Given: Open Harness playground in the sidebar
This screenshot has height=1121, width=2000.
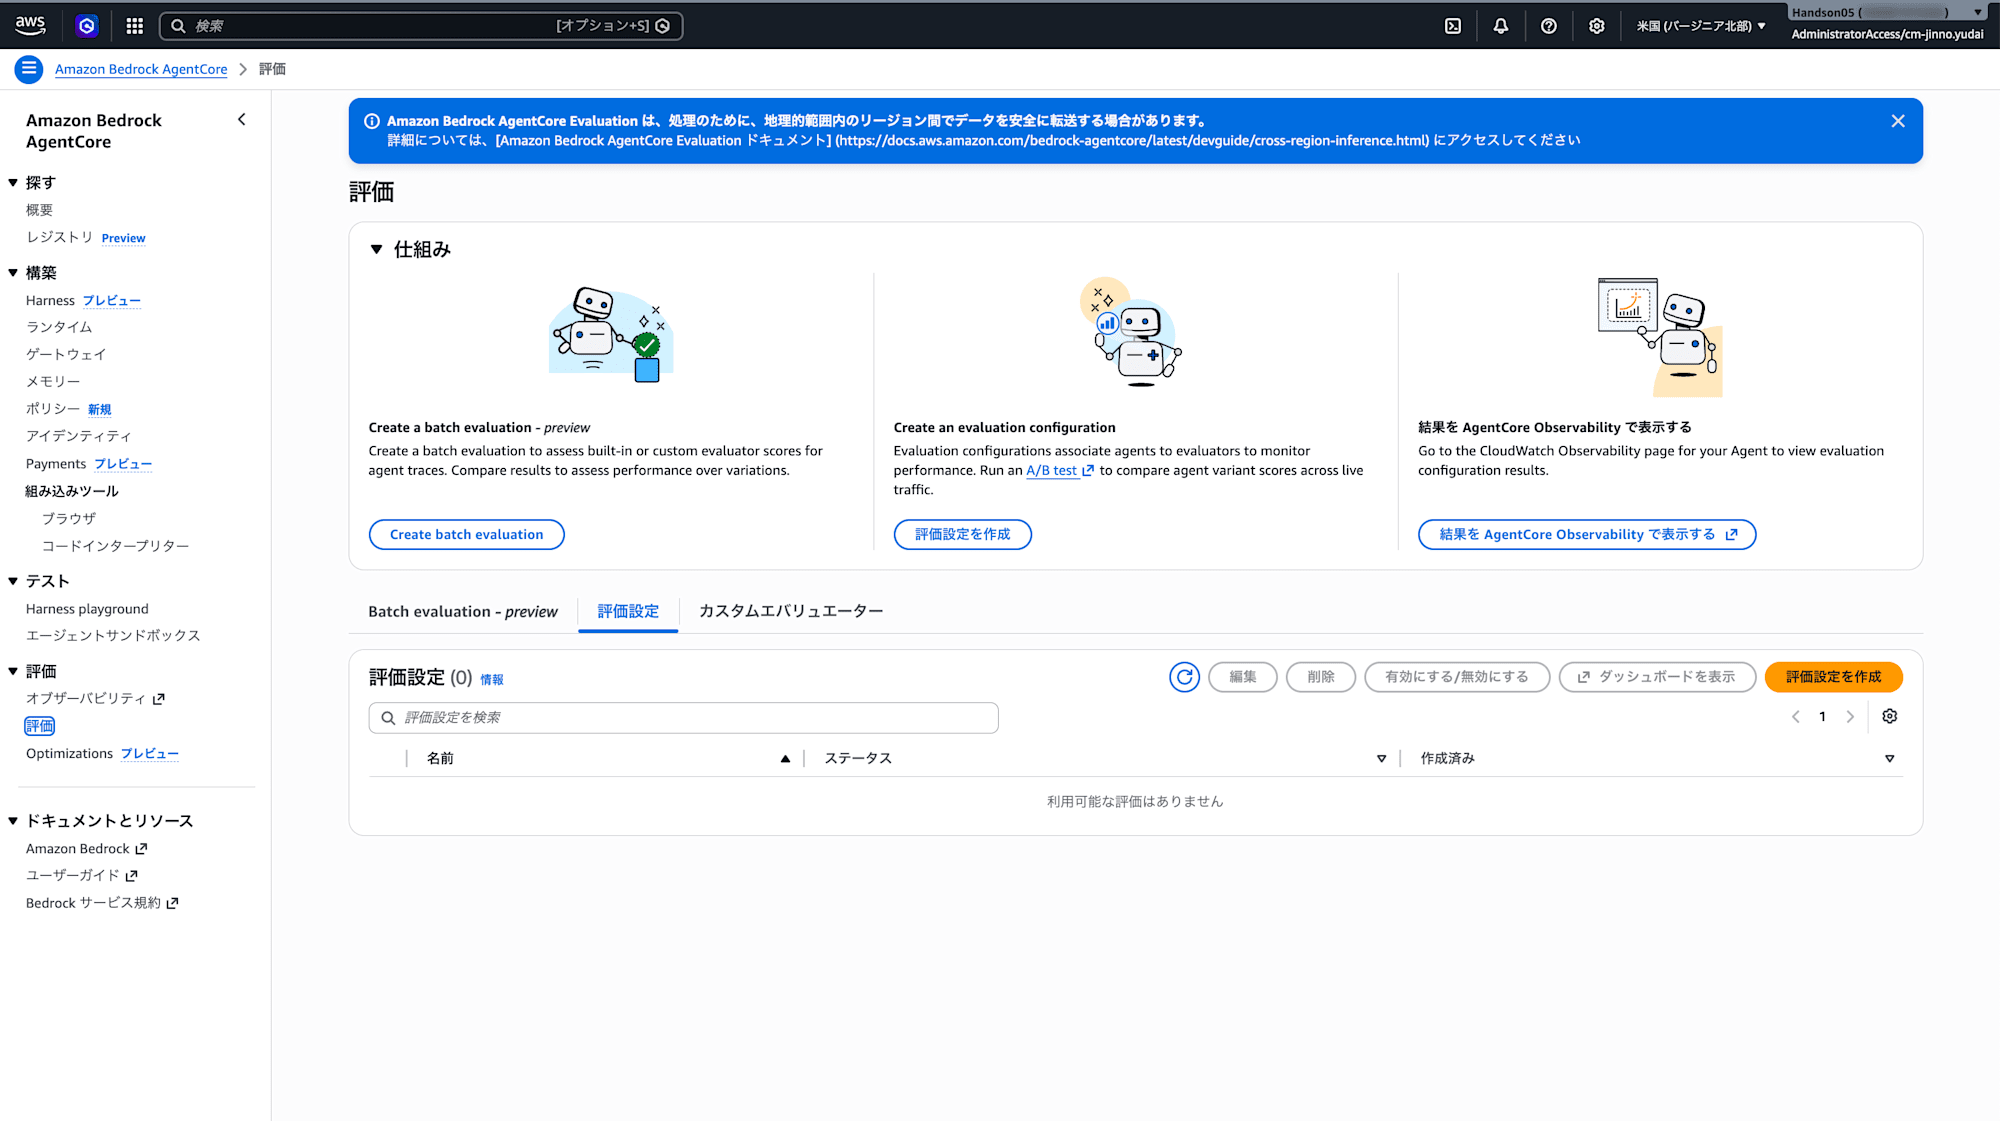Looking at the screenshot, I should point(87,609).
